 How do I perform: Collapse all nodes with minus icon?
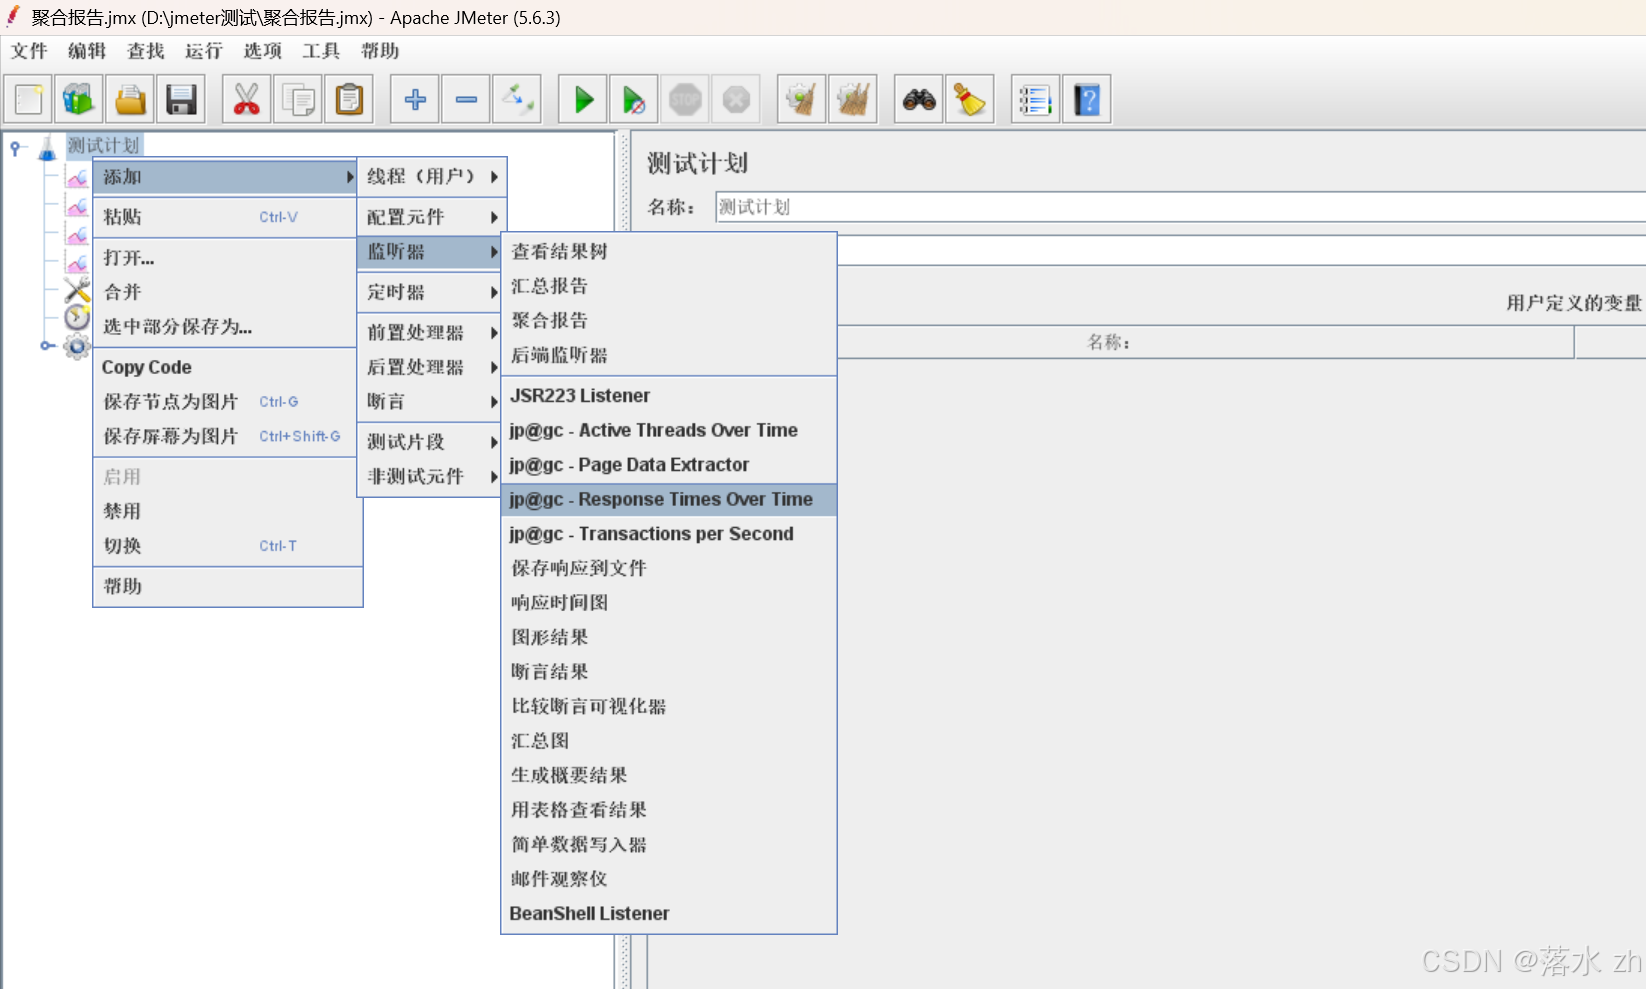coord(466,99)
